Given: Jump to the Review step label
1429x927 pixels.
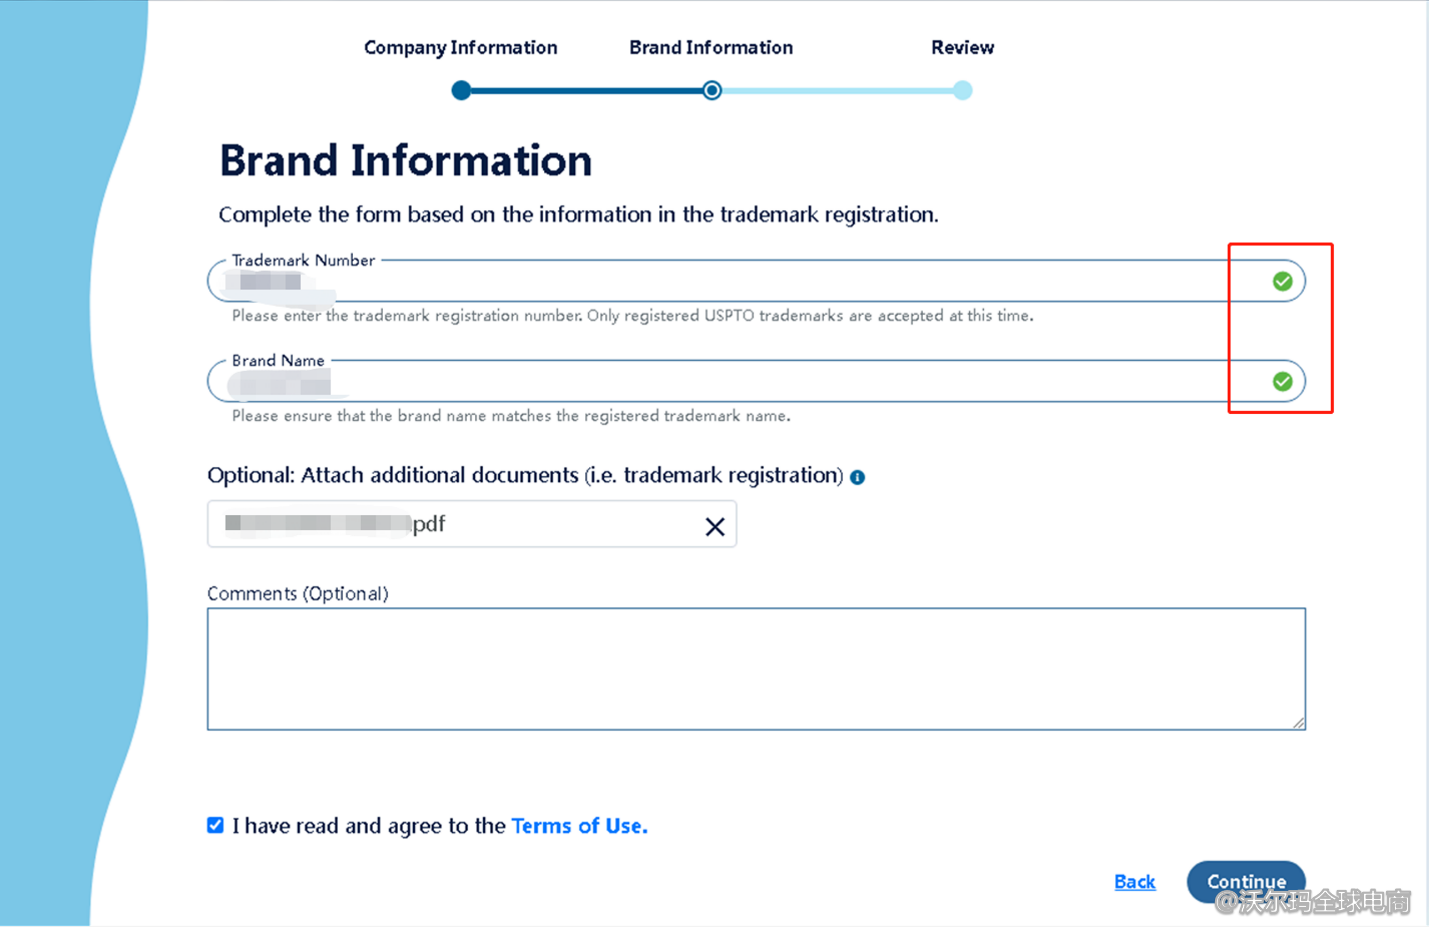Looking at the screenshot, I should [962, 47].
